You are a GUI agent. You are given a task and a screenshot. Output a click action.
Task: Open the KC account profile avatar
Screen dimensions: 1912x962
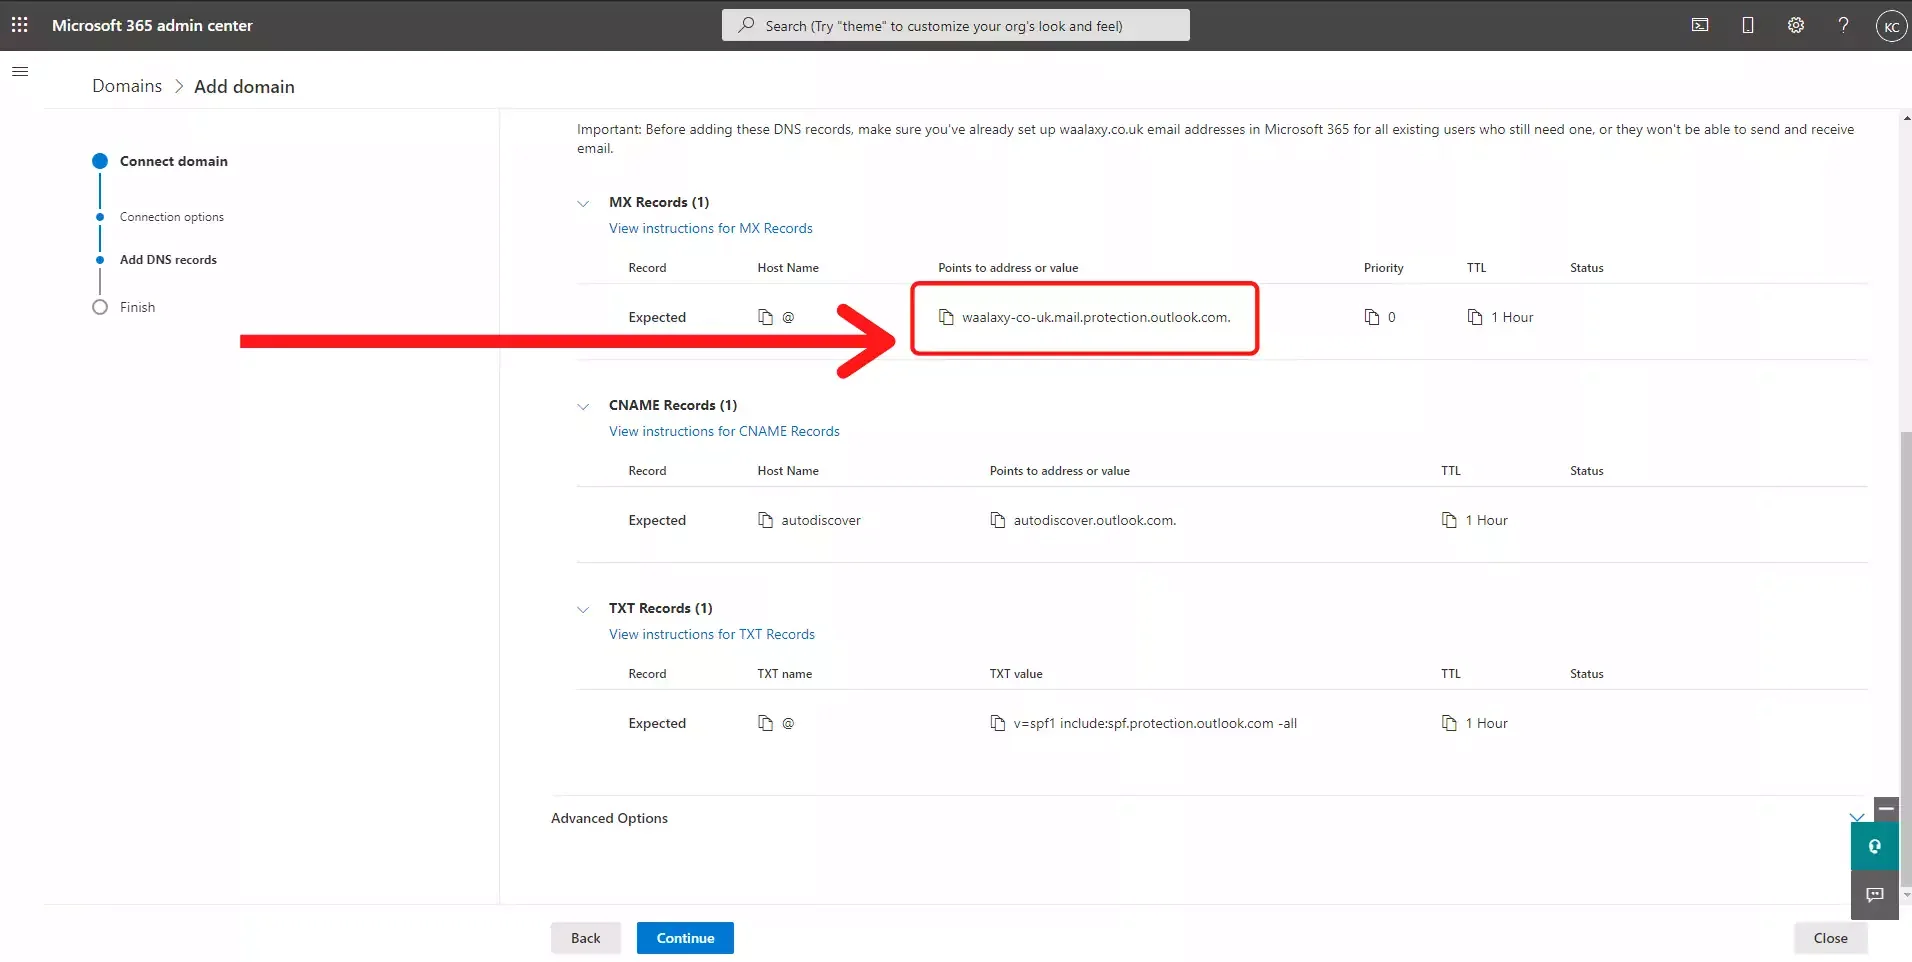click(1891, 26)
